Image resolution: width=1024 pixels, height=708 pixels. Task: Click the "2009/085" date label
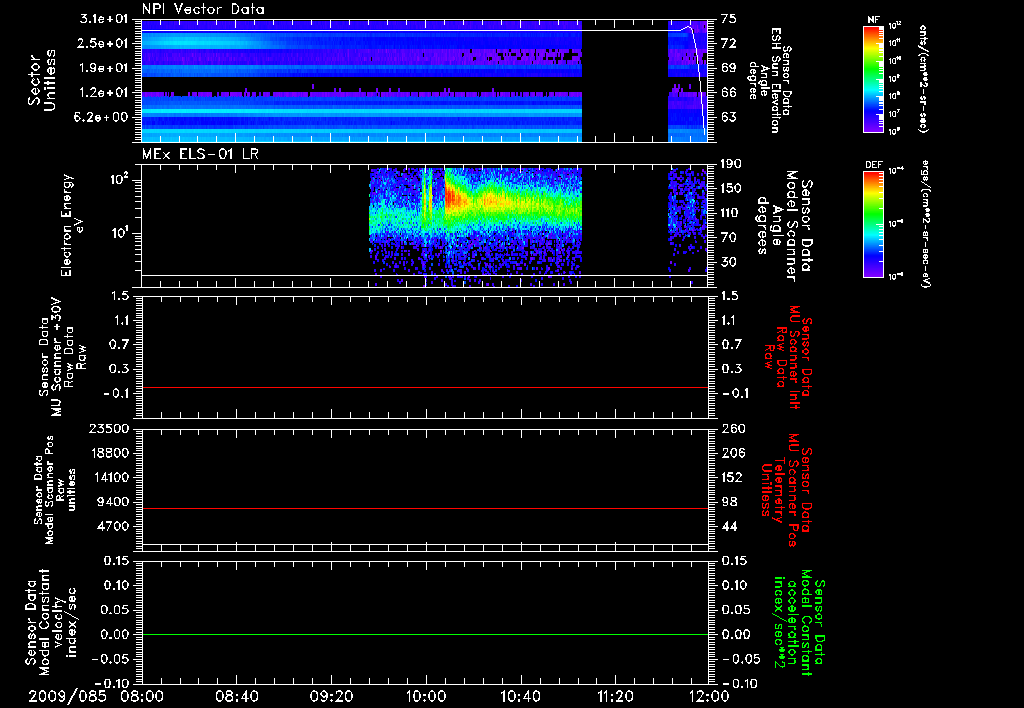(x=67, y=696)
